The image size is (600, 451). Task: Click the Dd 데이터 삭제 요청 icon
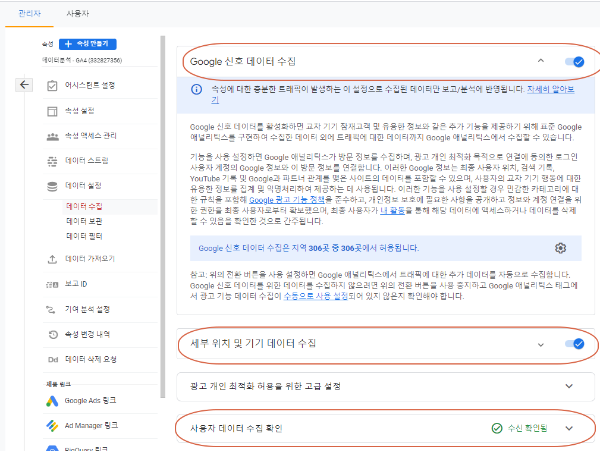pyautogui.click(x=53, y=360)
